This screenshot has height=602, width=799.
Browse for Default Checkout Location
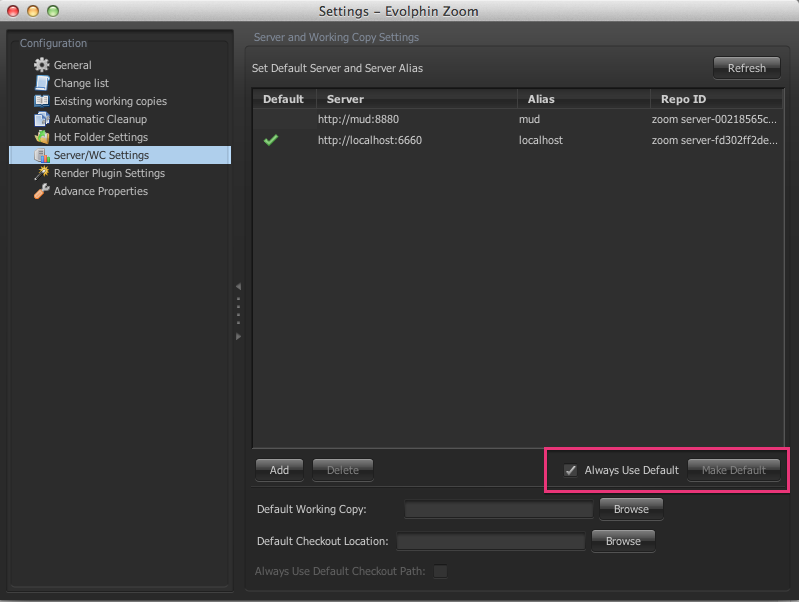tap(623, 541)
